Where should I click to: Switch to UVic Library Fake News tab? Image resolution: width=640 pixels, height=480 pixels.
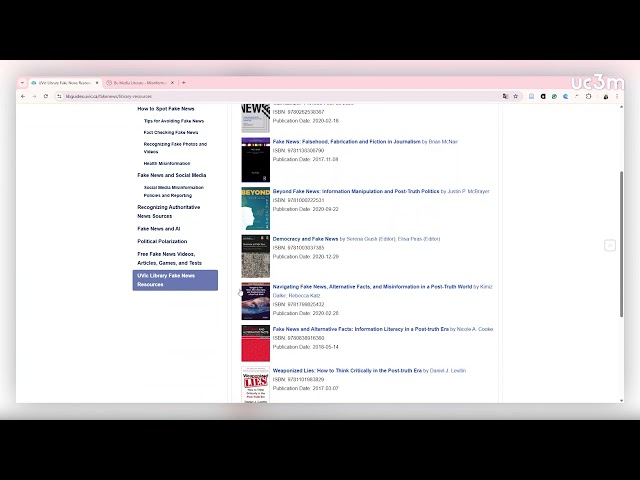pos(64,82)
